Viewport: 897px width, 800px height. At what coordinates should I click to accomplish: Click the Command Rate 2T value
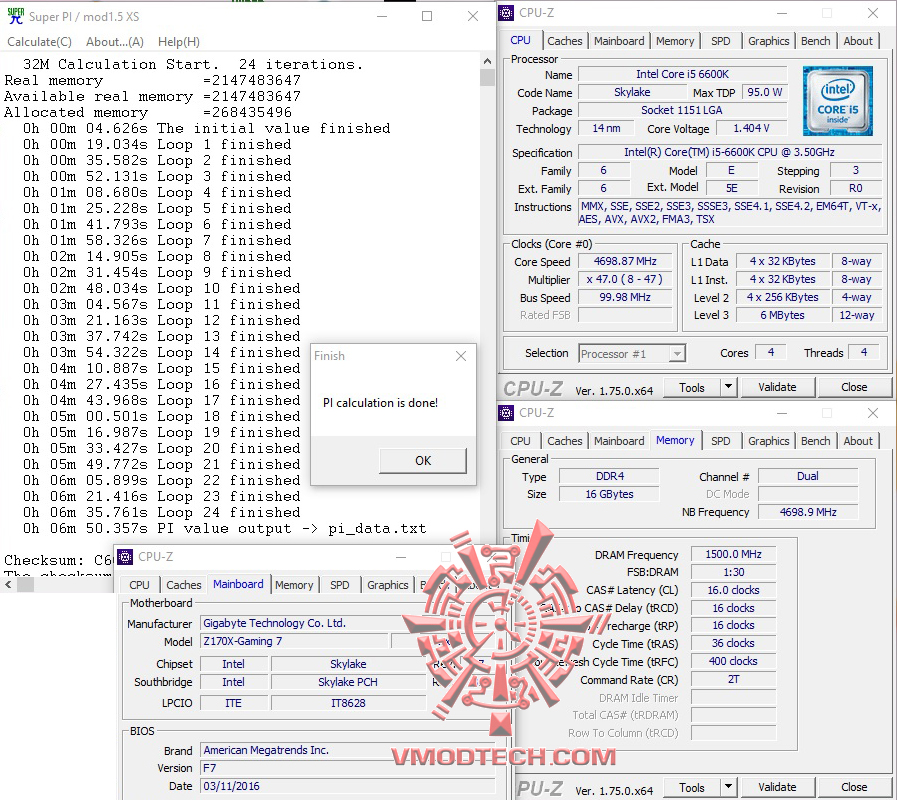733,679
